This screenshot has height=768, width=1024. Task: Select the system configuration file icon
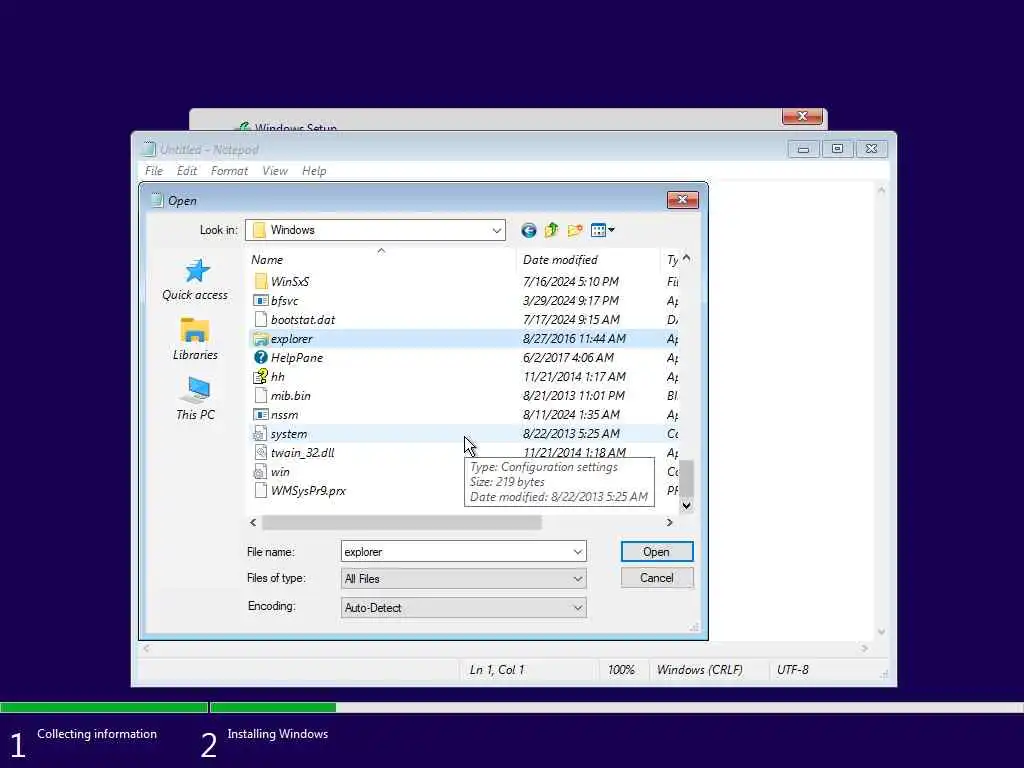261,434
